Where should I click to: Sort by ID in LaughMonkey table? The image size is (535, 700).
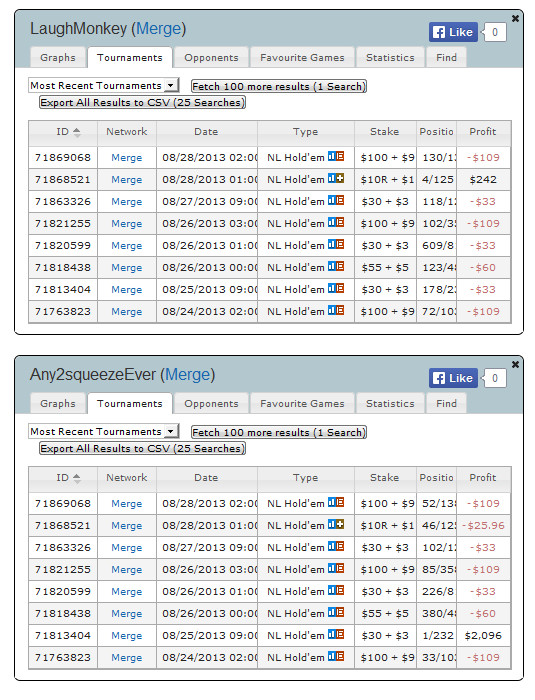(63, 132)
